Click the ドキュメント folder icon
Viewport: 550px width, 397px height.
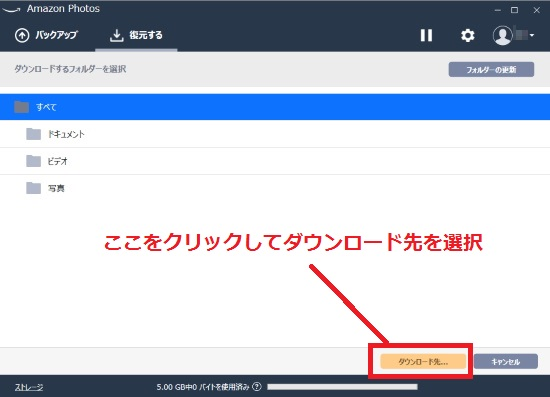coord(33,134)
